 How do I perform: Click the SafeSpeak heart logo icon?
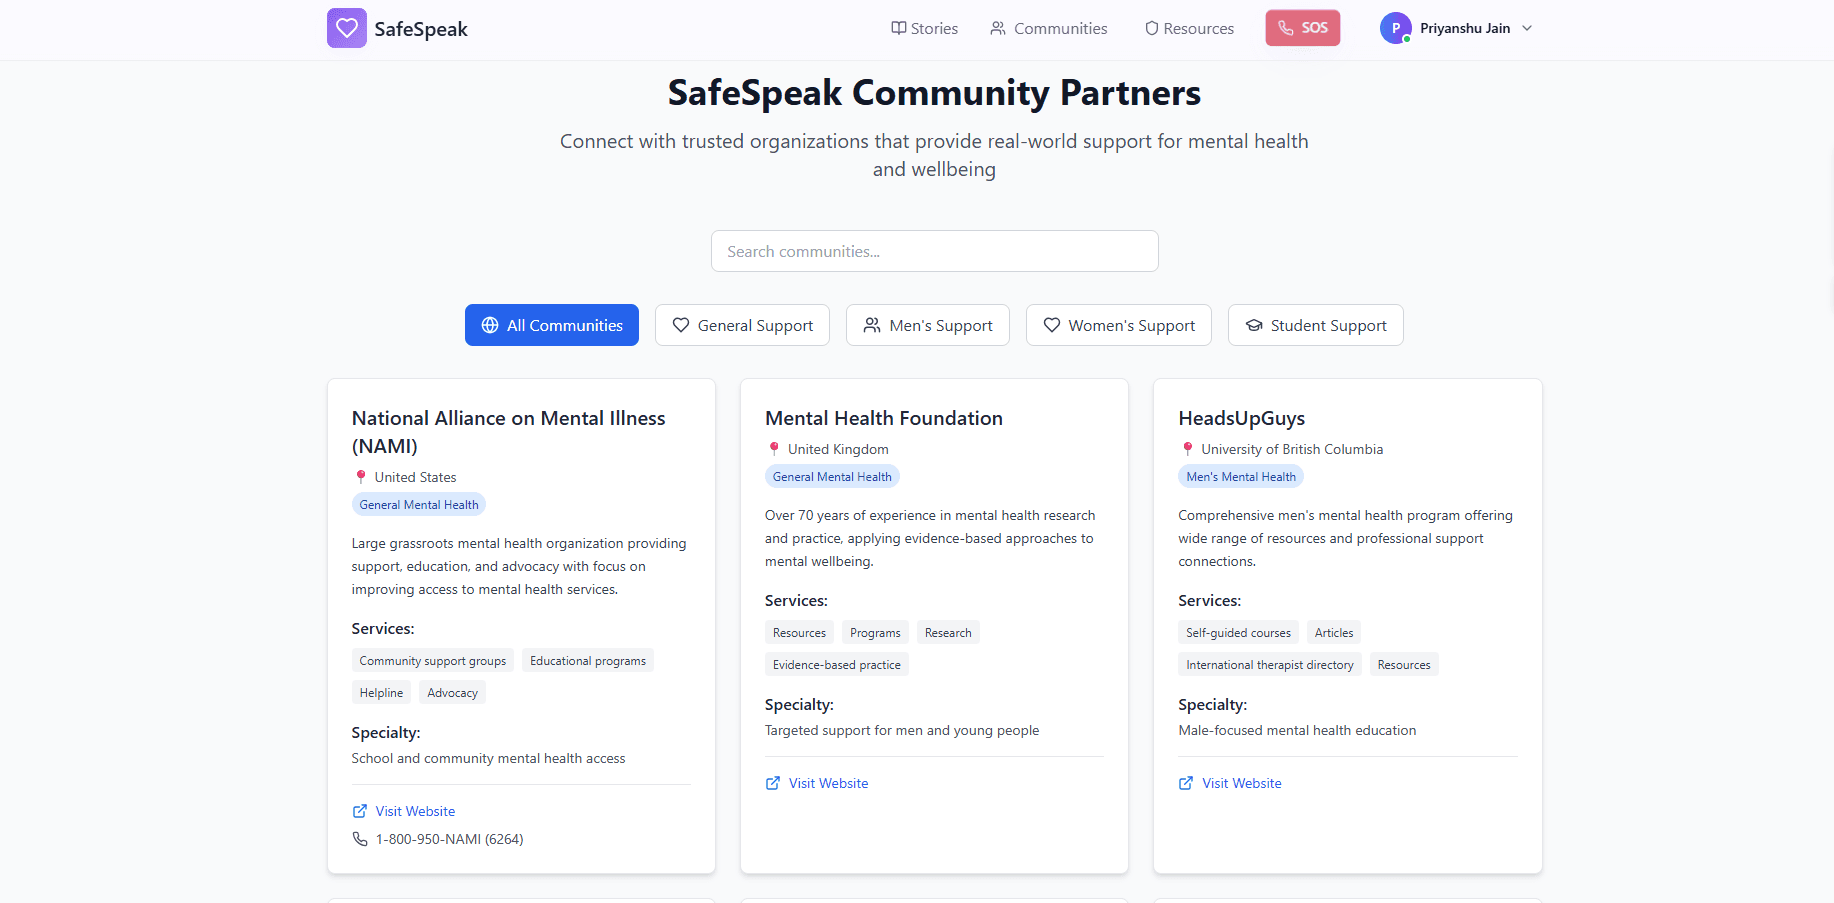pyautogui.click(x=346, y=28)
